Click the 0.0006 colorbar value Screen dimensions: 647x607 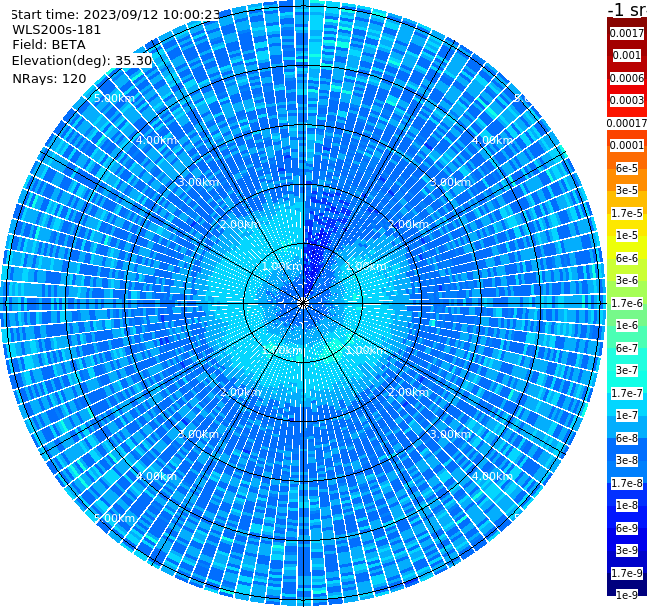click(627, 78)
